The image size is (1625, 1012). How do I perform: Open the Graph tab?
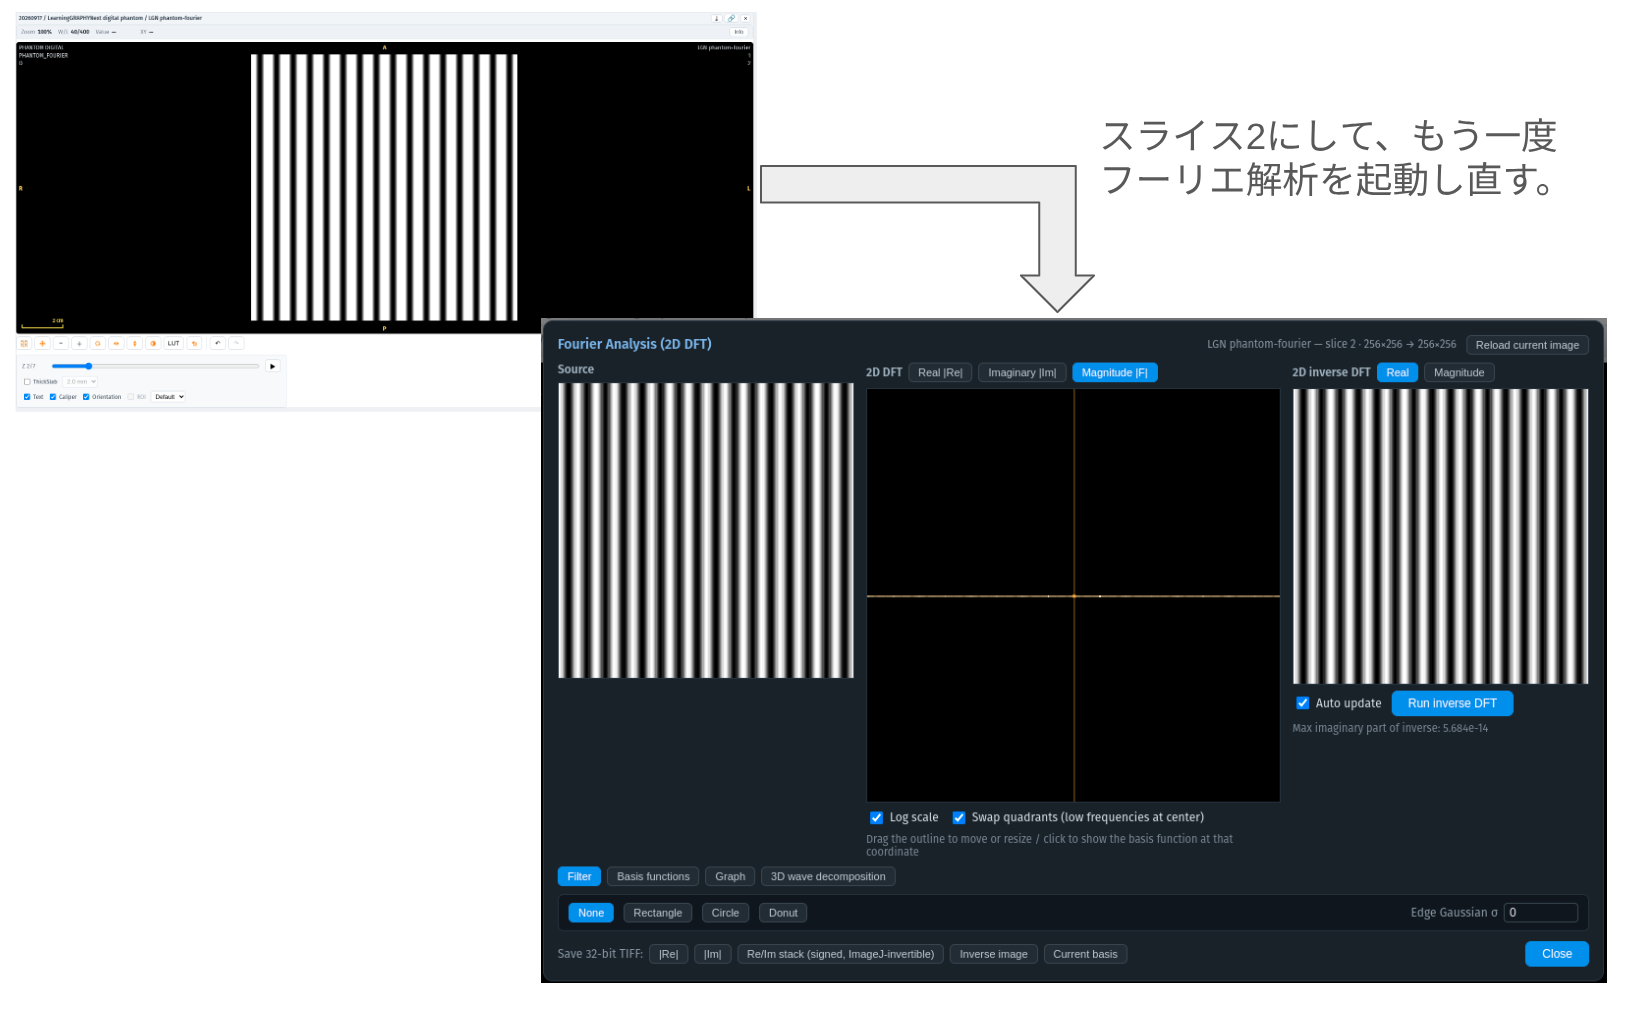[x=730, y=876]
